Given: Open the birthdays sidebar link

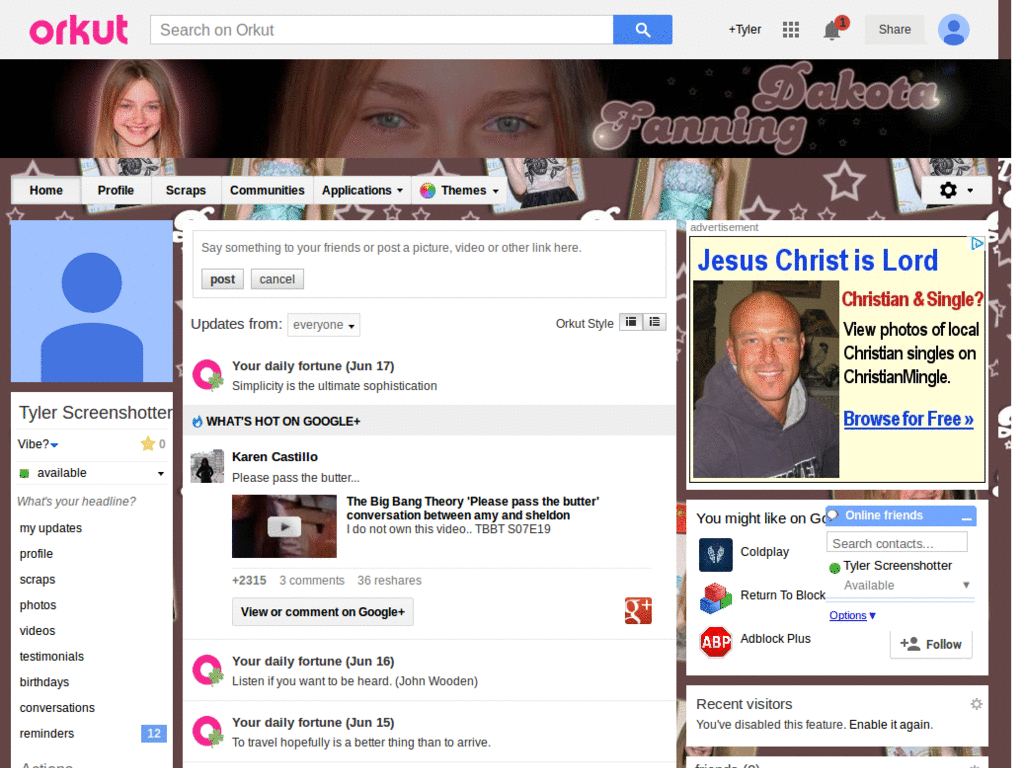Looking at the screenshot, I should (x=44, y=682).
